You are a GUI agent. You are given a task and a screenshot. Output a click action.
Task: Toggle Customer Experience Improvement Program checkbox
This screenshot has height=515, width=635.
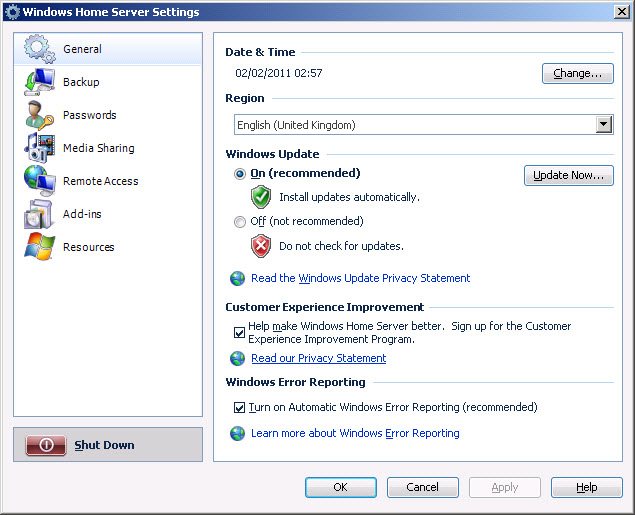(239, 333)
